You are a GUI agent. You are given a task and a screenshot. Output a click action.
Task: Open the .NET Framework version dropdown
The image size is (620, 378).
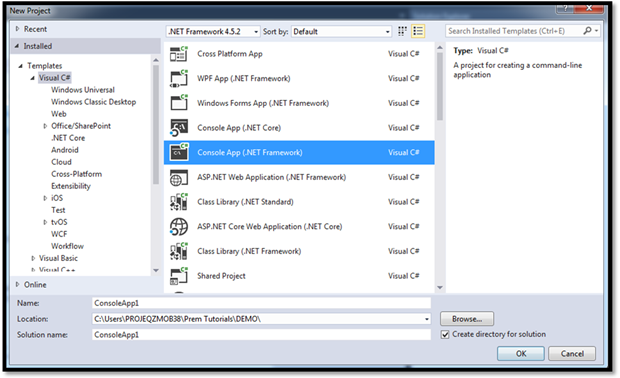click(x=213, y=32)
